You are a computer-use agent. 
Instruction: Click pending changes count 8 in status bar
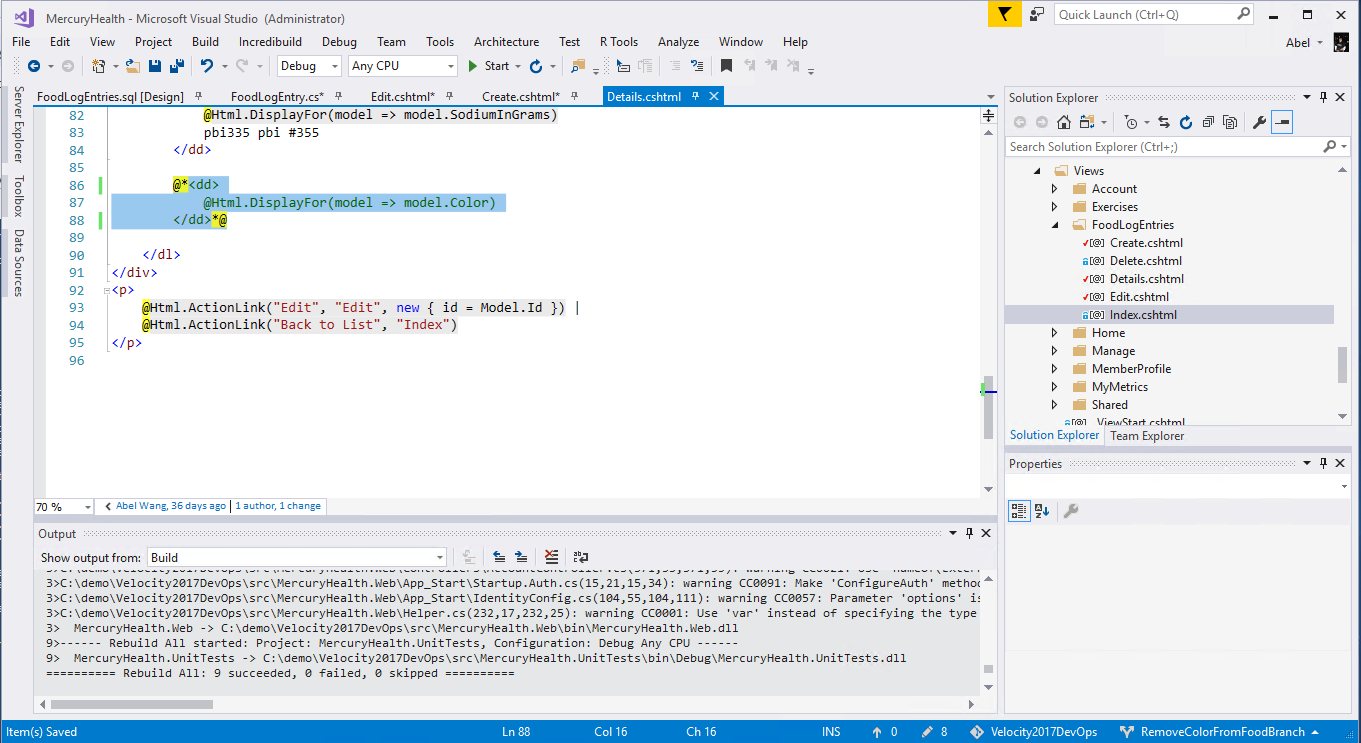click(x=934, y=732)
